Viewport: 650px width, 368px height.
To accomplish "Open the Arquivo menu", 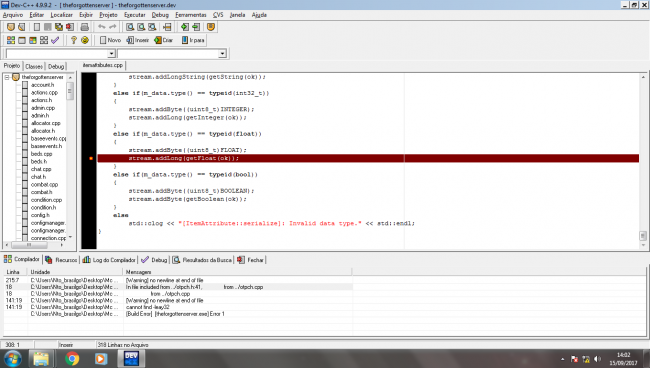I will pyautogui.click(x=13, y=15).
